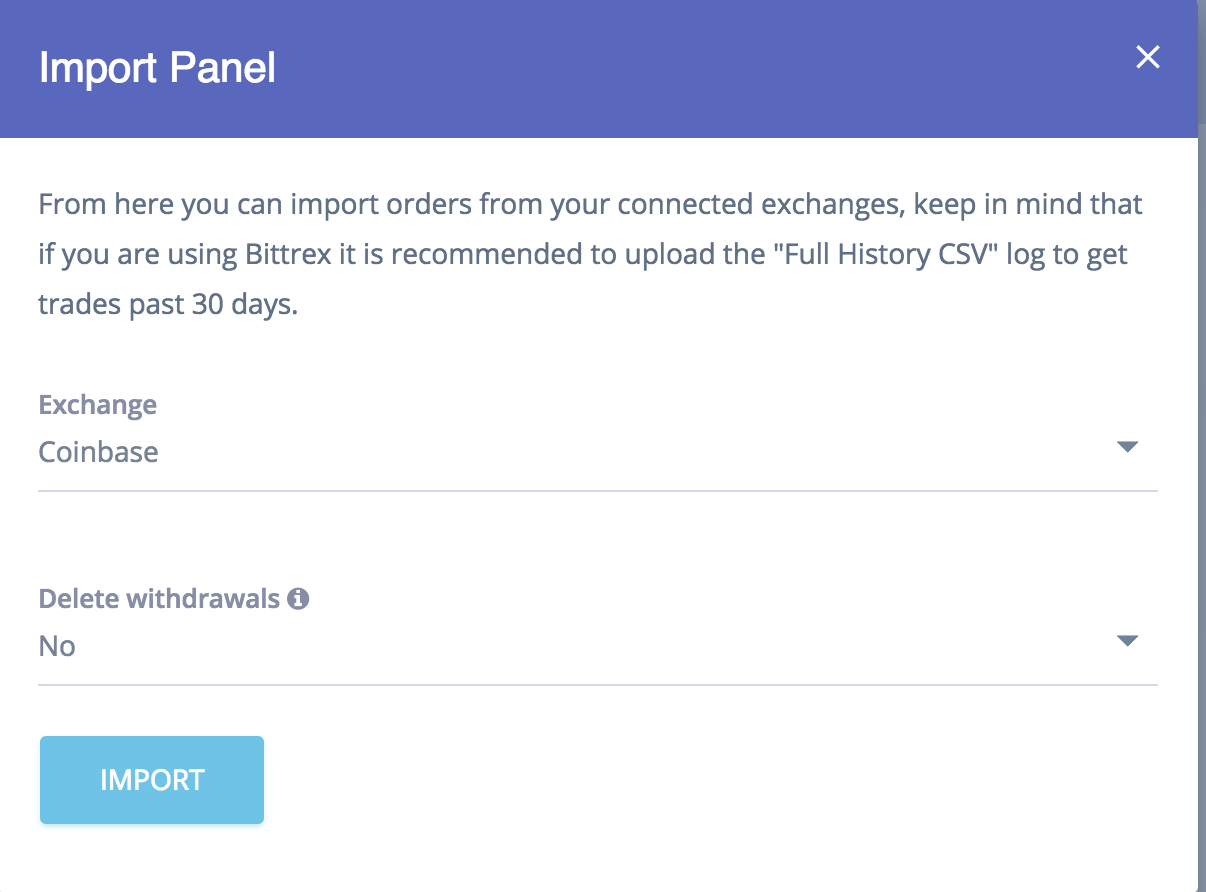Click the Import Panel title text

coord(157,68)
